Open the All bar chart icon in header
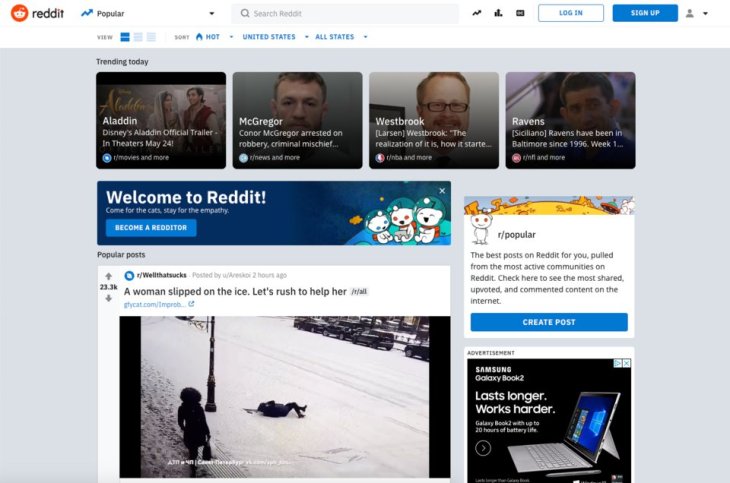Screen dimensions: 730x483 coord(498,13)
